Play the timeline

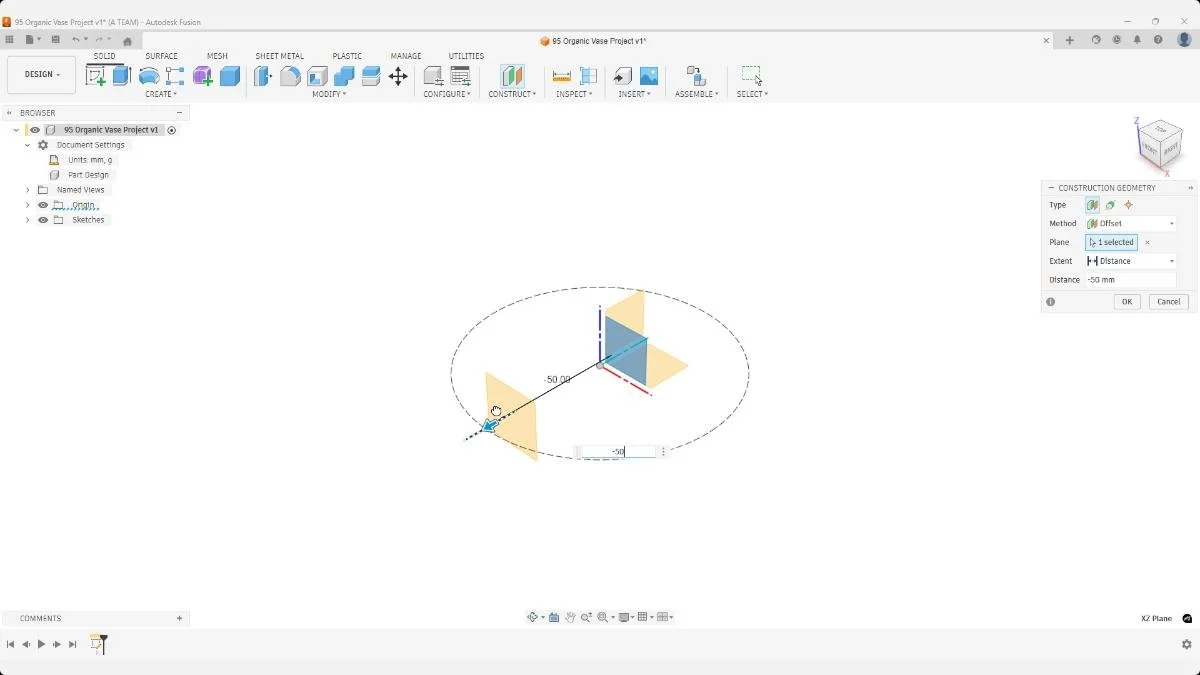pos(41,644)
